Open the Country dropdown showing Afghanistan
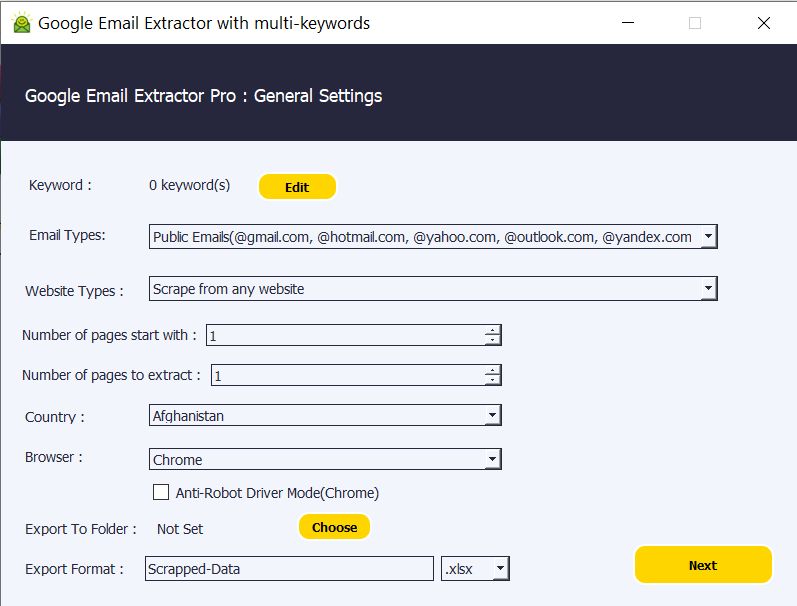 click(325, 415)
